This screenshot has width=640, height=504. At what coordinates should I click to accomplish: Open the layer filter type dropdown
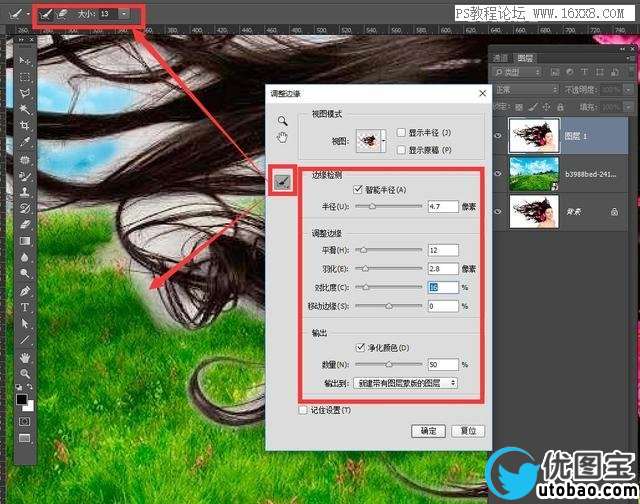[517, 72]
